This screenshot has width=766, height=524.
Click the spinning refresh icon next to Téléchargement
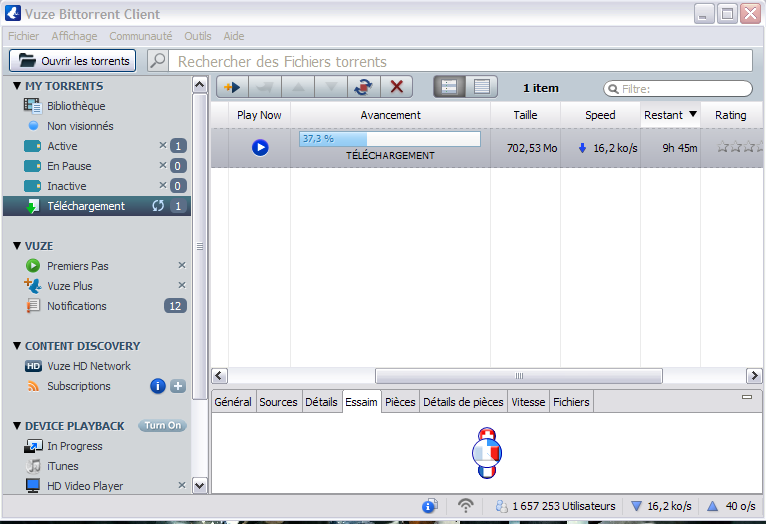158,206
